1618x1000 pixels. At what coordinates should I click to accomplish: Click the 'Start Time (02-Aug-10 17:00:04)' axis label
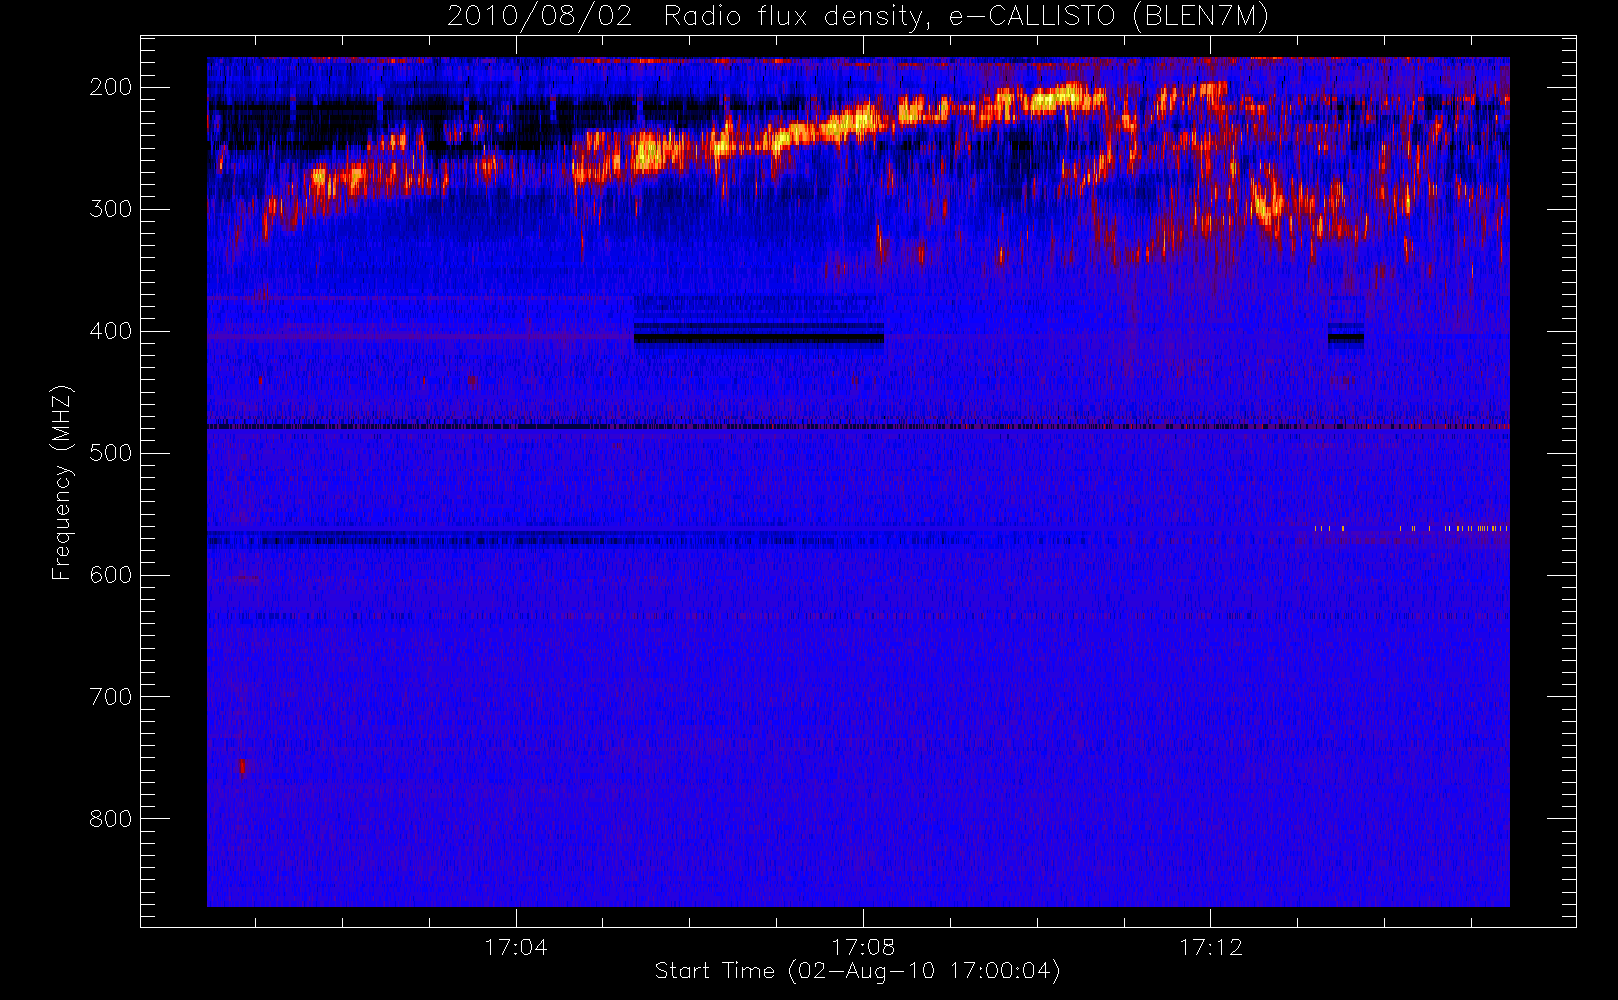858,971
